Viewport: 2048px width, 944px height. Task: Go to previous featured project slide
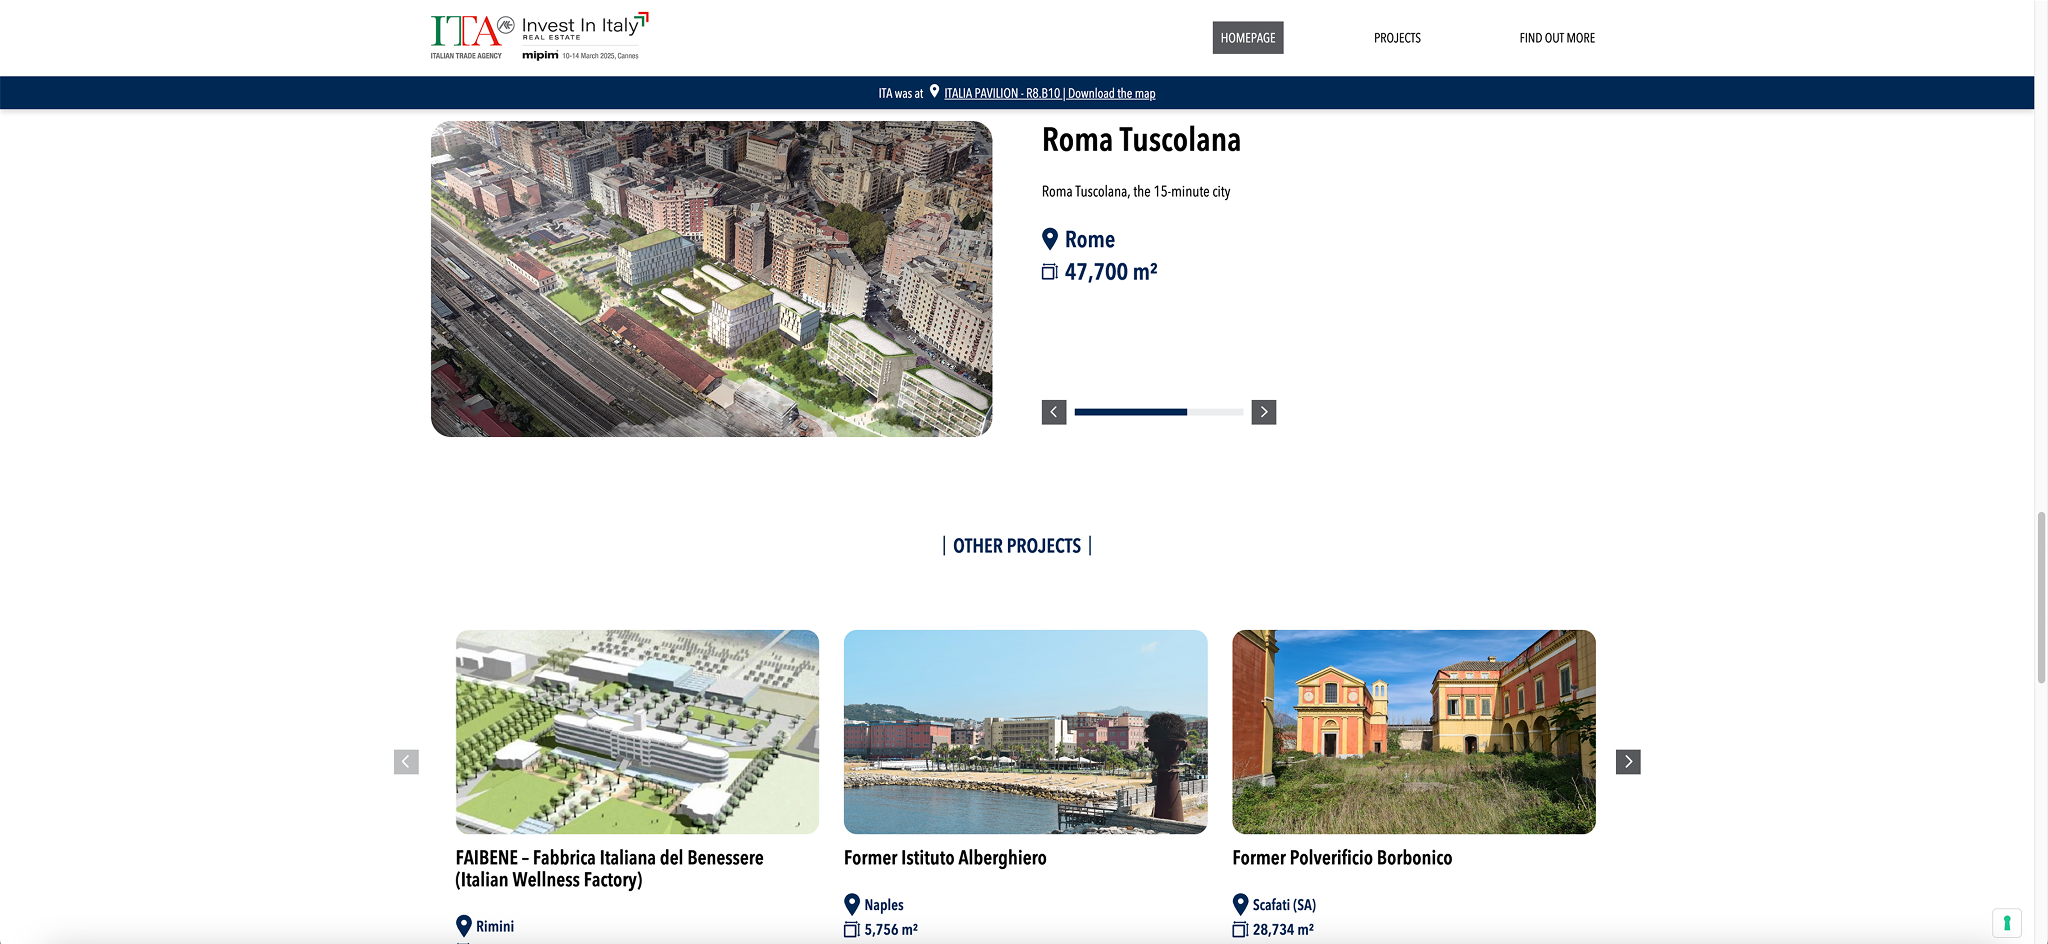click(1054, 412)
